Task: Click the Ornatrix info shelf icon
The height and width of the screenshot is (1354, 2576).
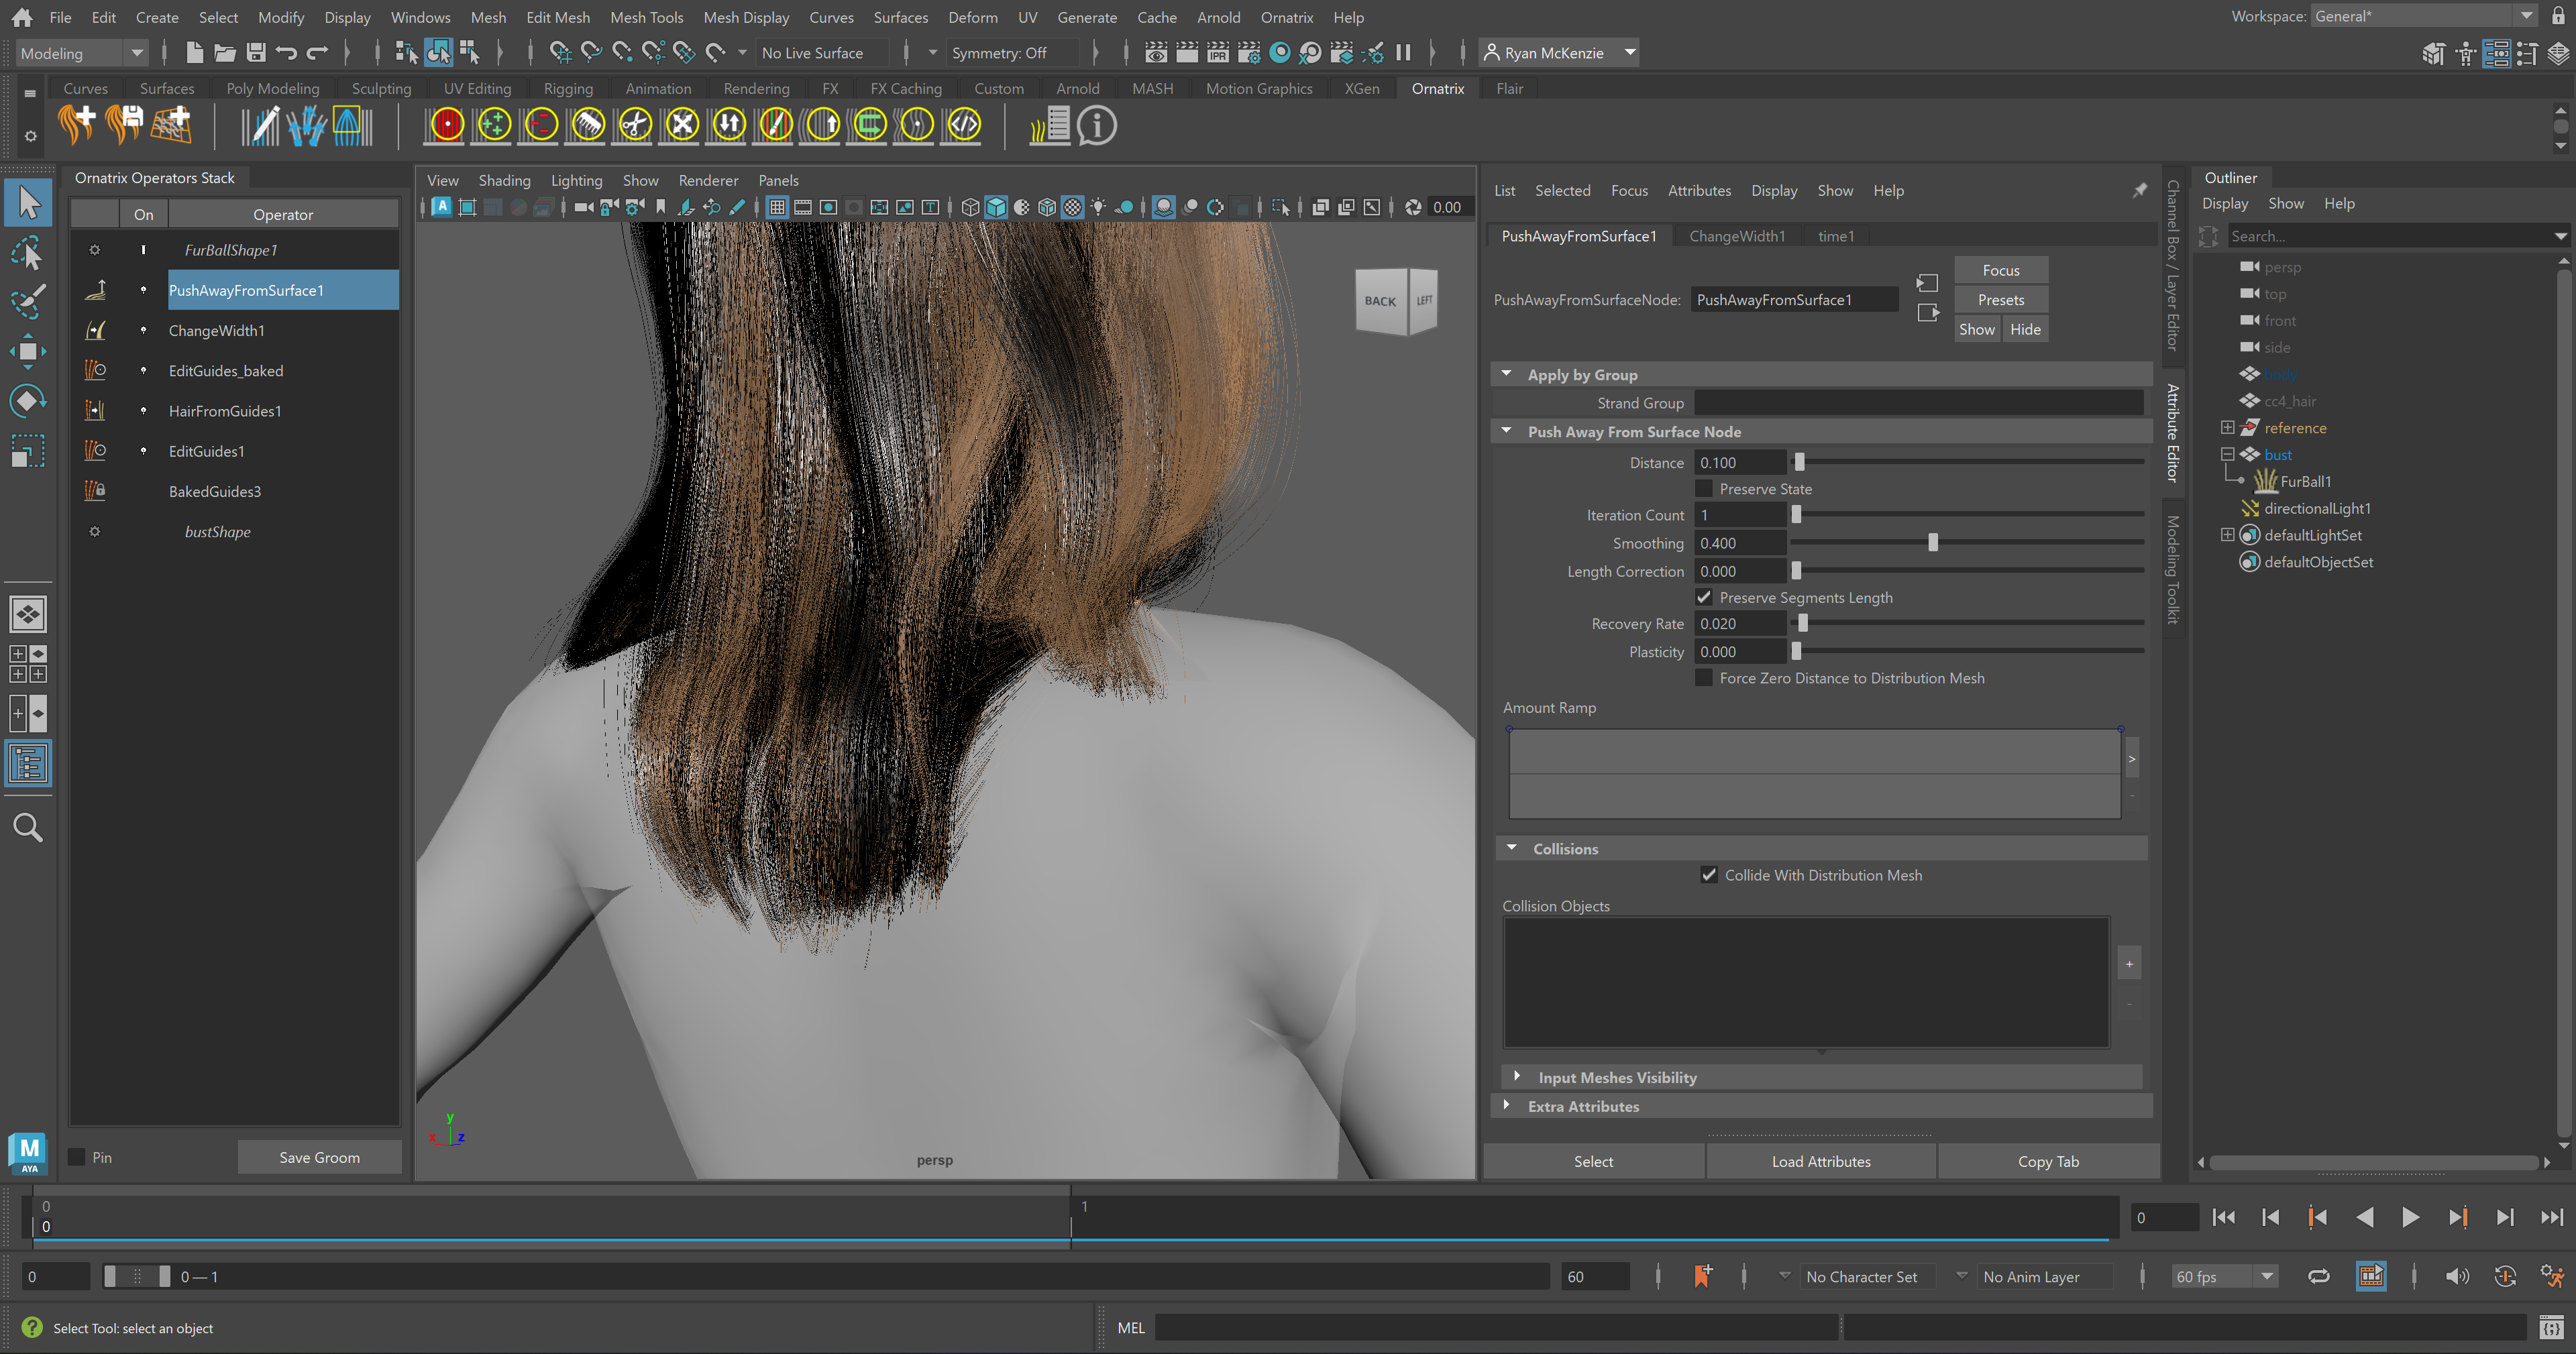Action: tap(1097, 126)
